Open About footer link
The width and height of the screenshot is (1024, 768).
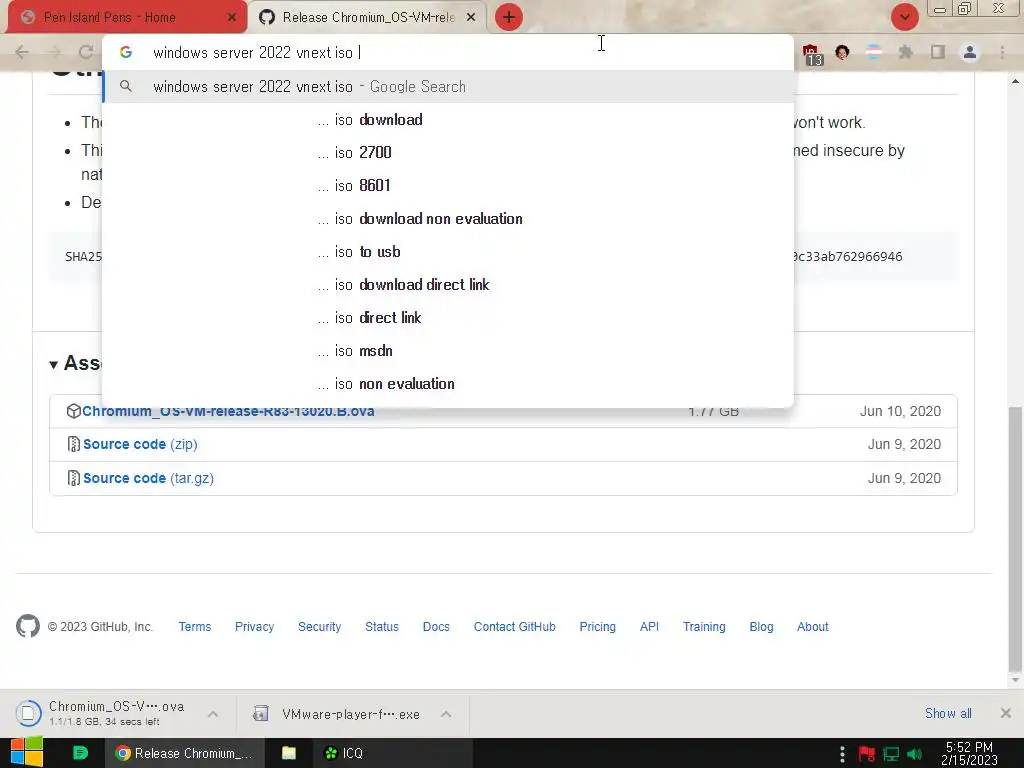pyautogui.click(x=812, y=626)
